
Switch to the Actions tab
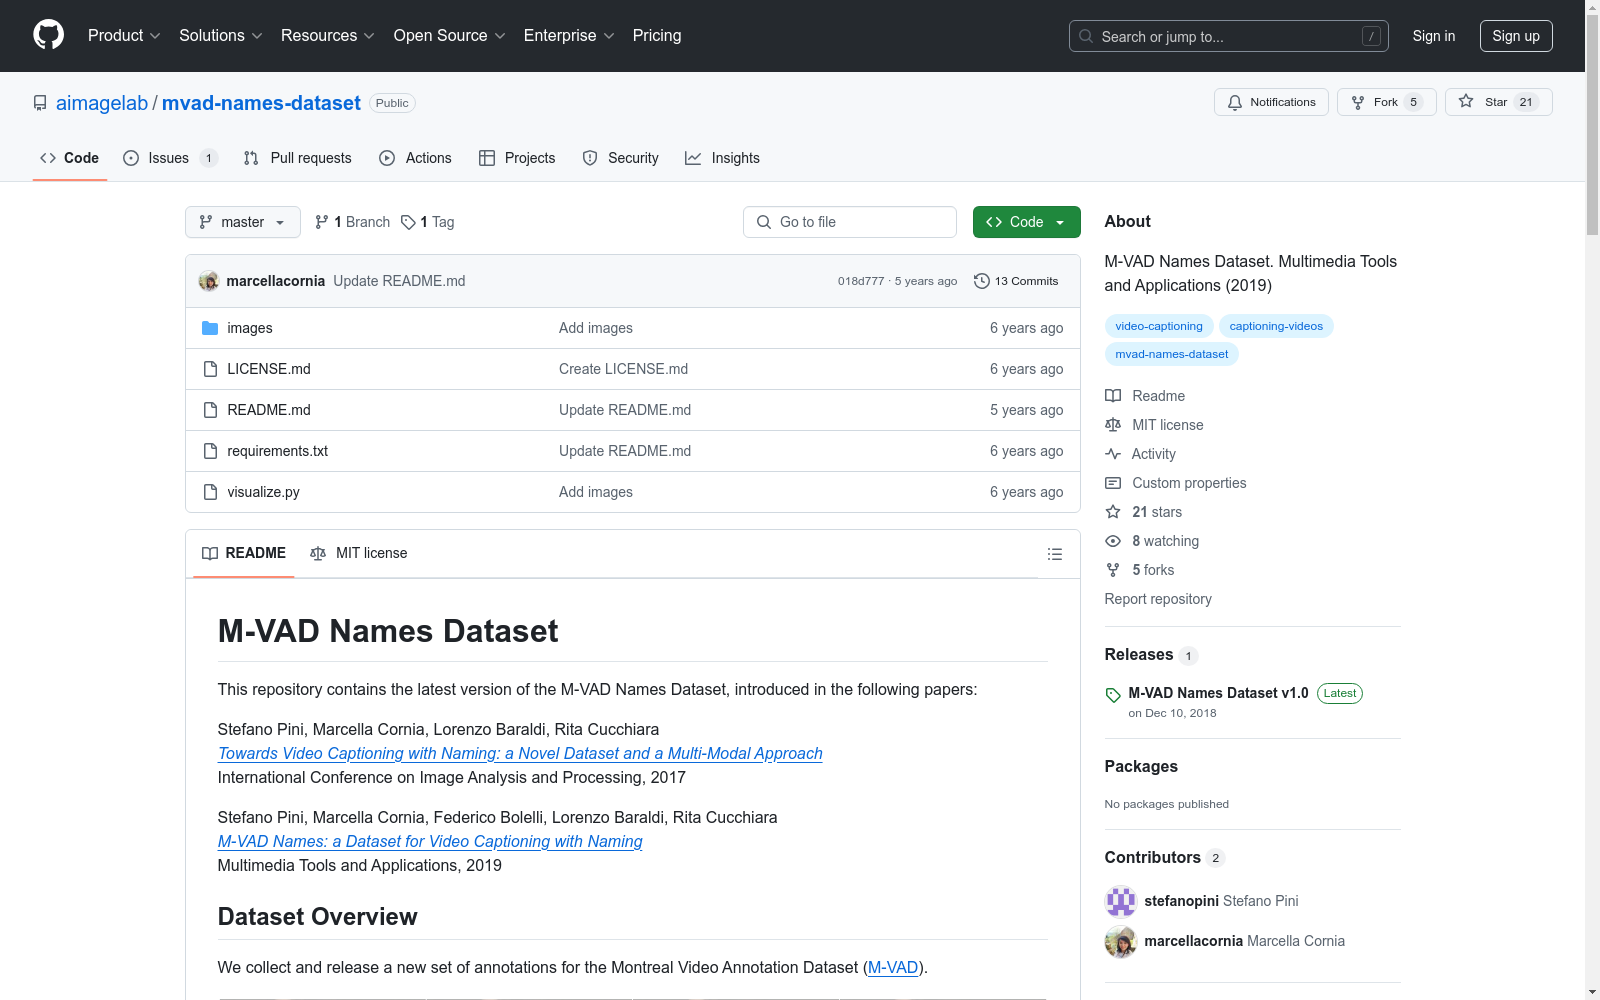415,158
